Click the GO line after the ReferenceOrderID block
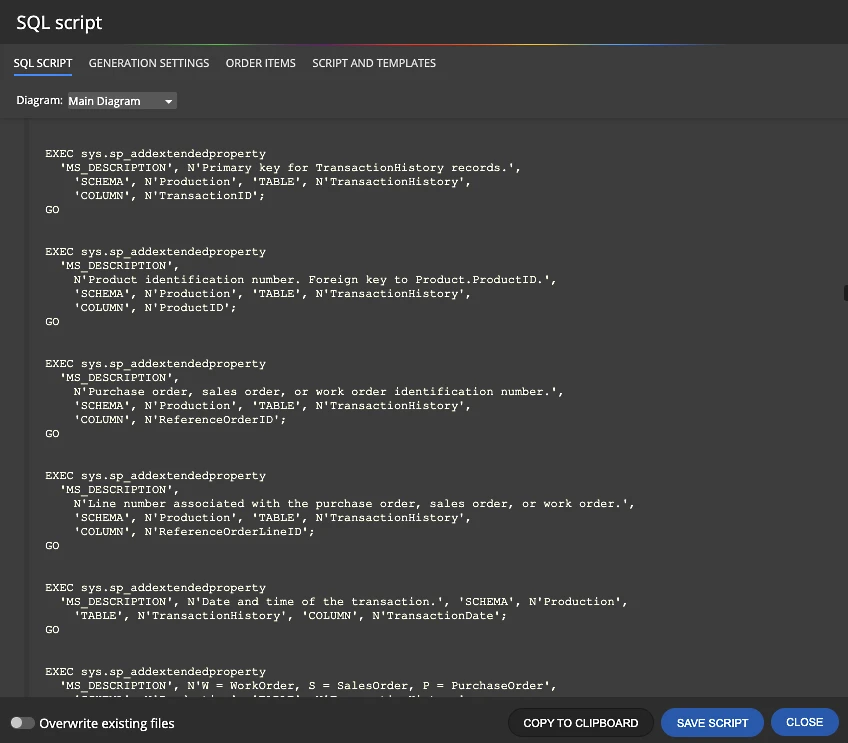The image size is (848, 743). [x=52, y=434]
